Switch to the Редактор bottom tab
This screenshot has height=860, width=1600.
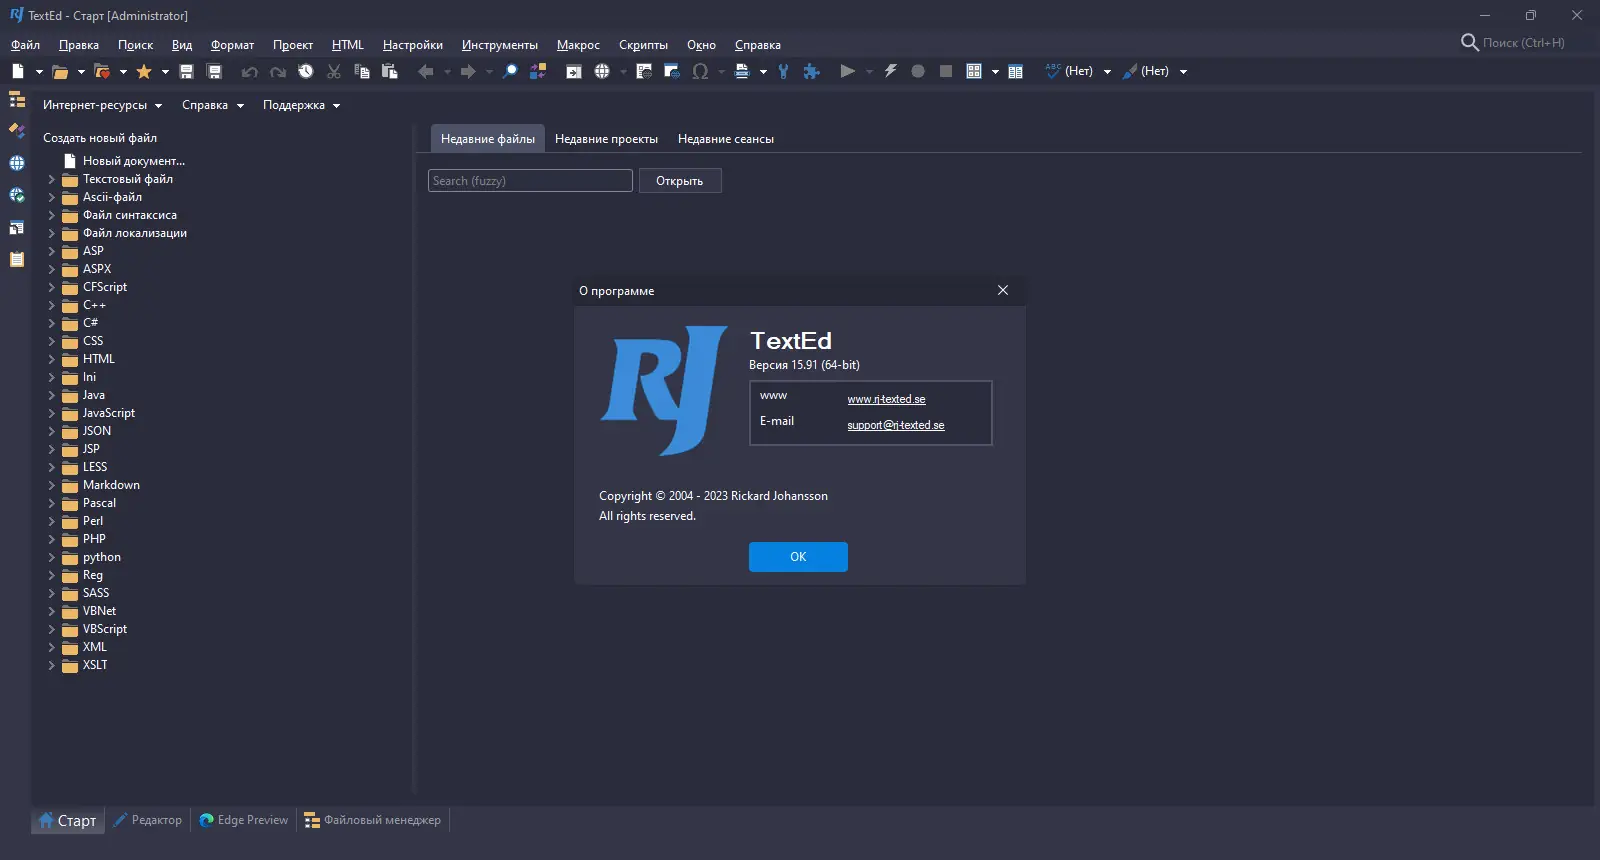pyautogui.click(x=148, y=820)
